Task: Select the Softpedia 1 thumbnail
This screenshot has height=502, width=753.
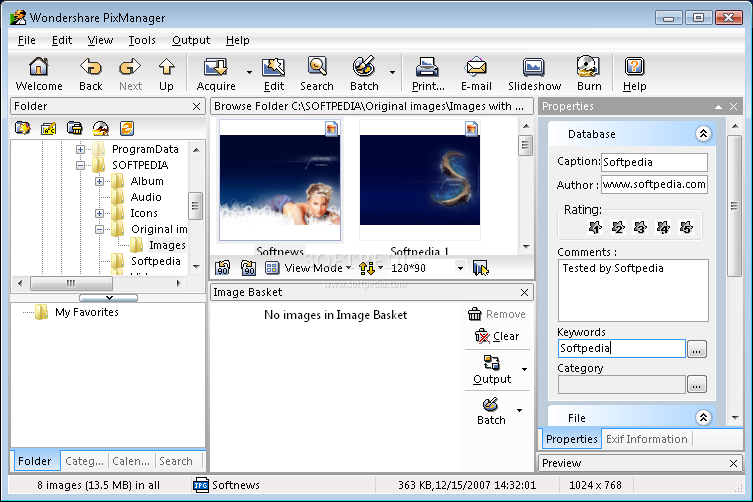Action: tap(420, 180)
